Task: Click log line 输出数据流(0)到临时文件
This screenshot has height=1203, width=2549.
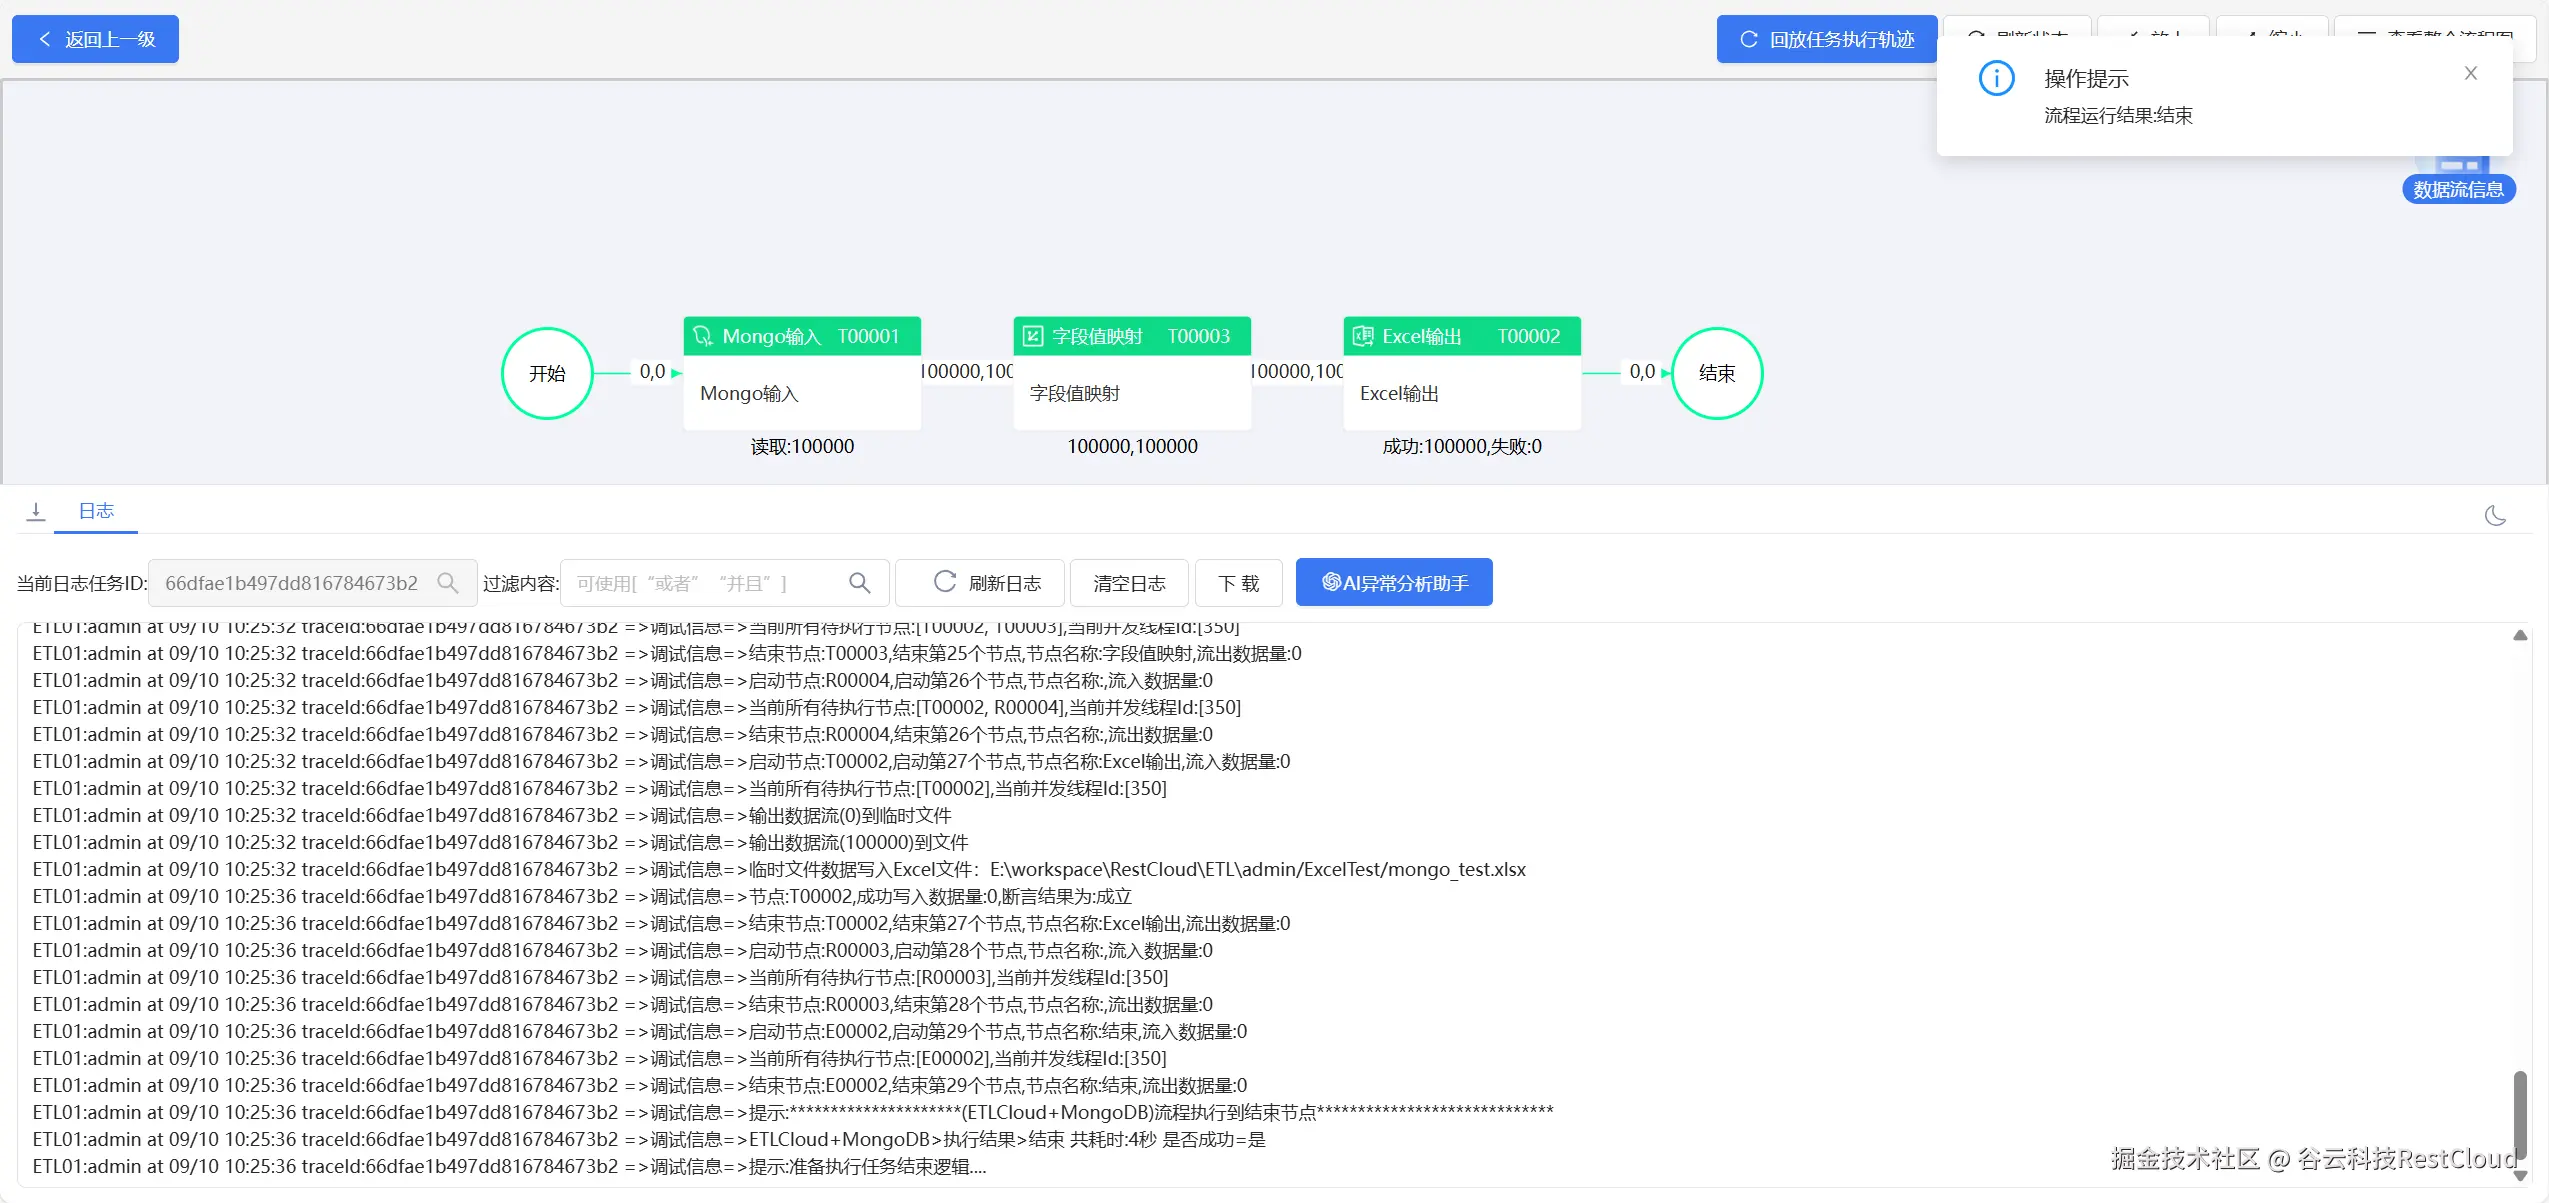Action: [491, 815]
